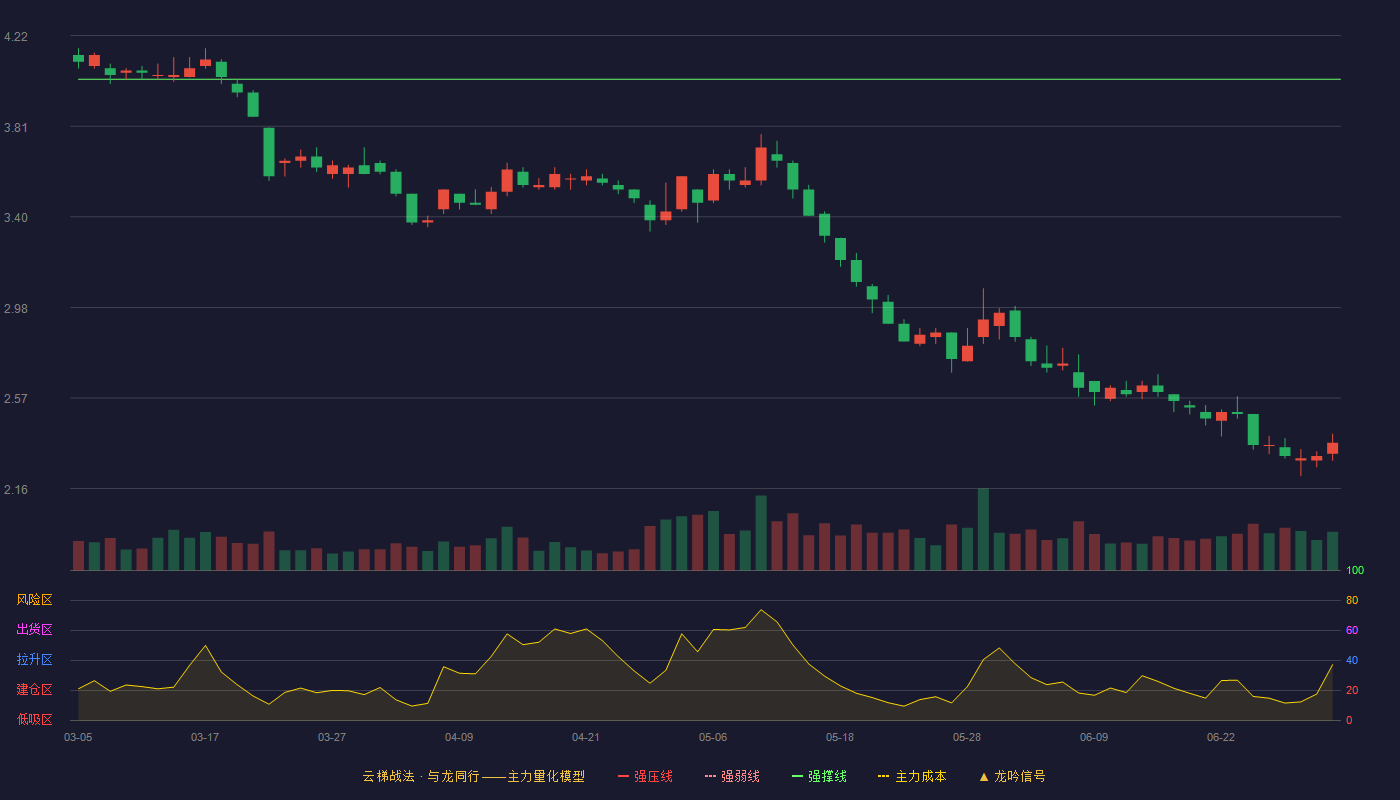The width and height of the screenshot is (1400, 800).
Task: Click the 03-27 date label
Action: [332, 737]
